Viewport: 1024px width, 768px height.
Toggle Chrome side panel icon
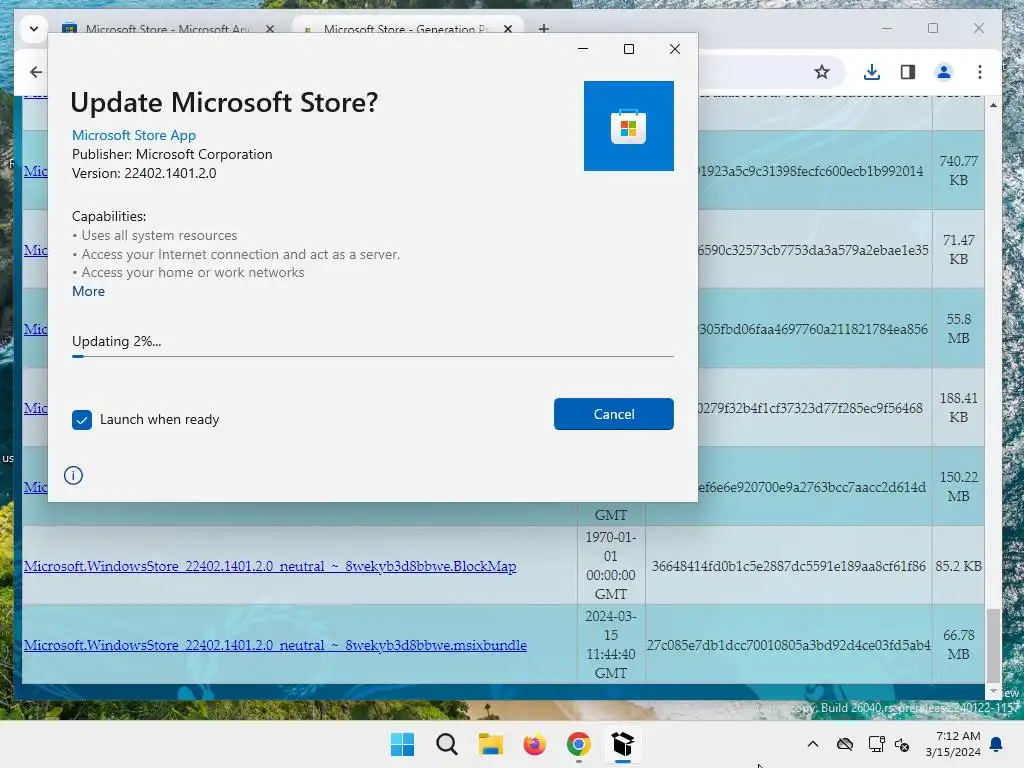908,72
